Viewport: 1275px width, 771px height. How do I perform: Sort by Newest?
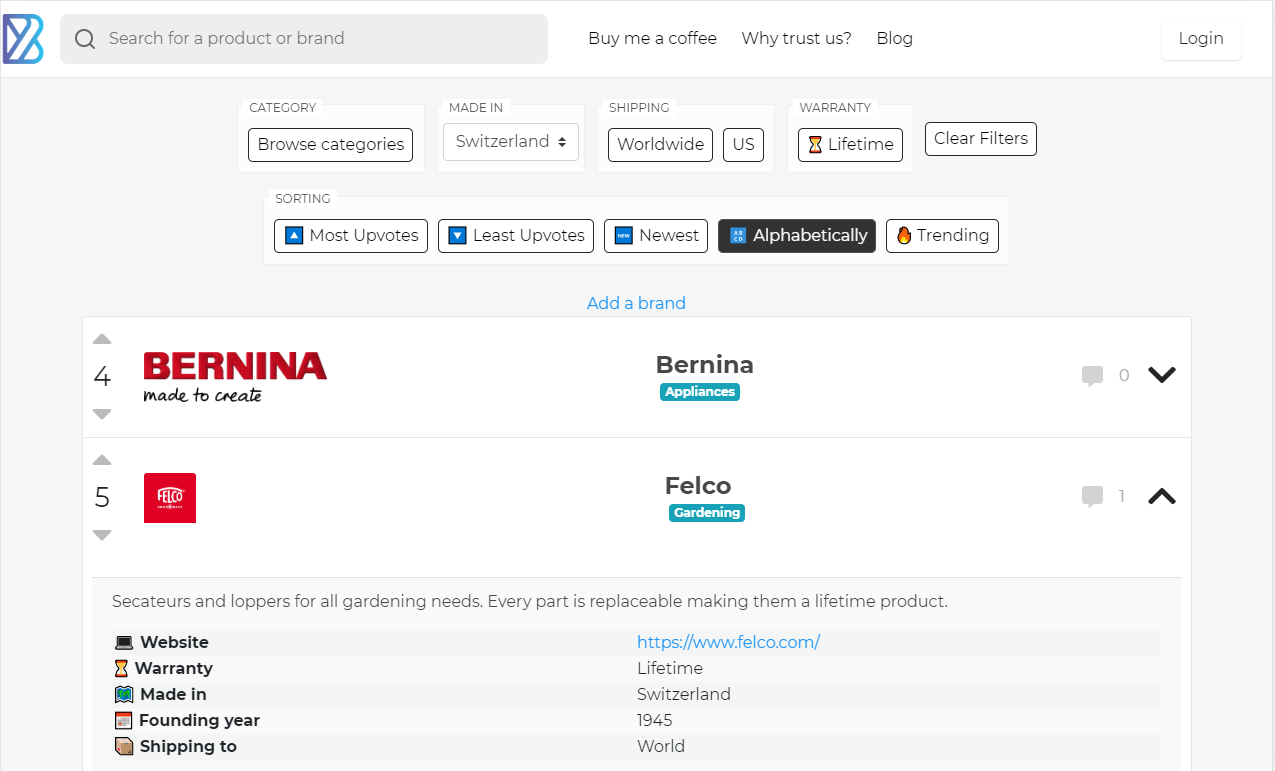pos(656,236)
